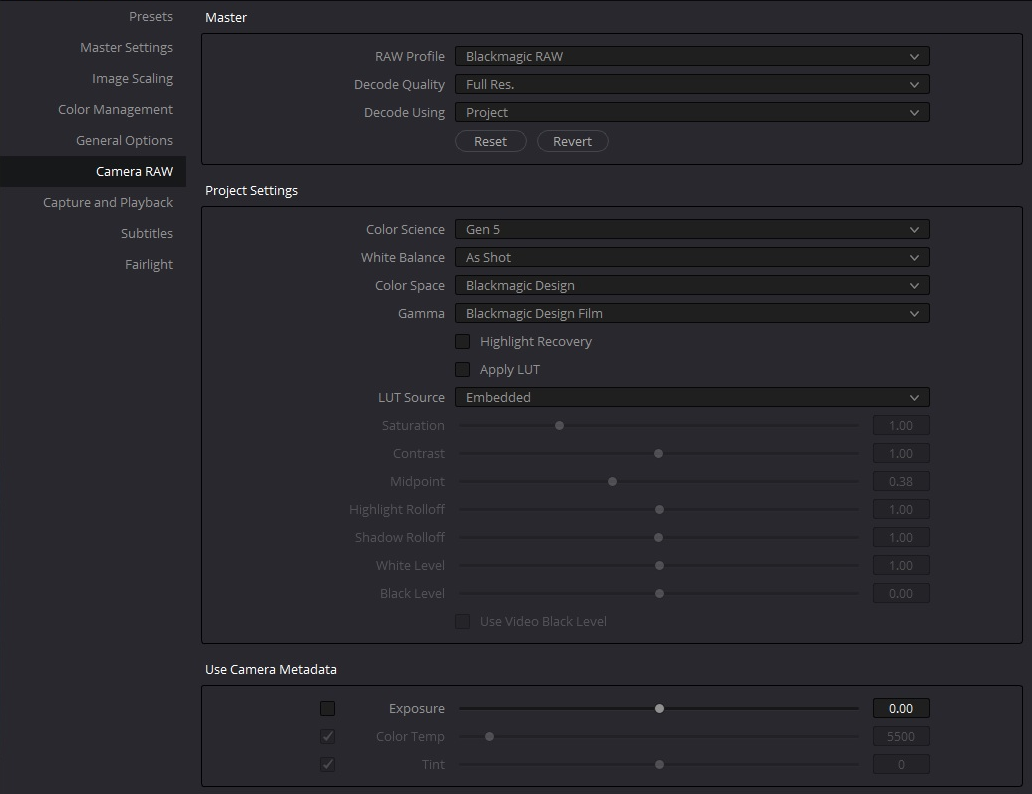Click the Revert button
Screen dimensions: 1032x794
tap(572, 142)
